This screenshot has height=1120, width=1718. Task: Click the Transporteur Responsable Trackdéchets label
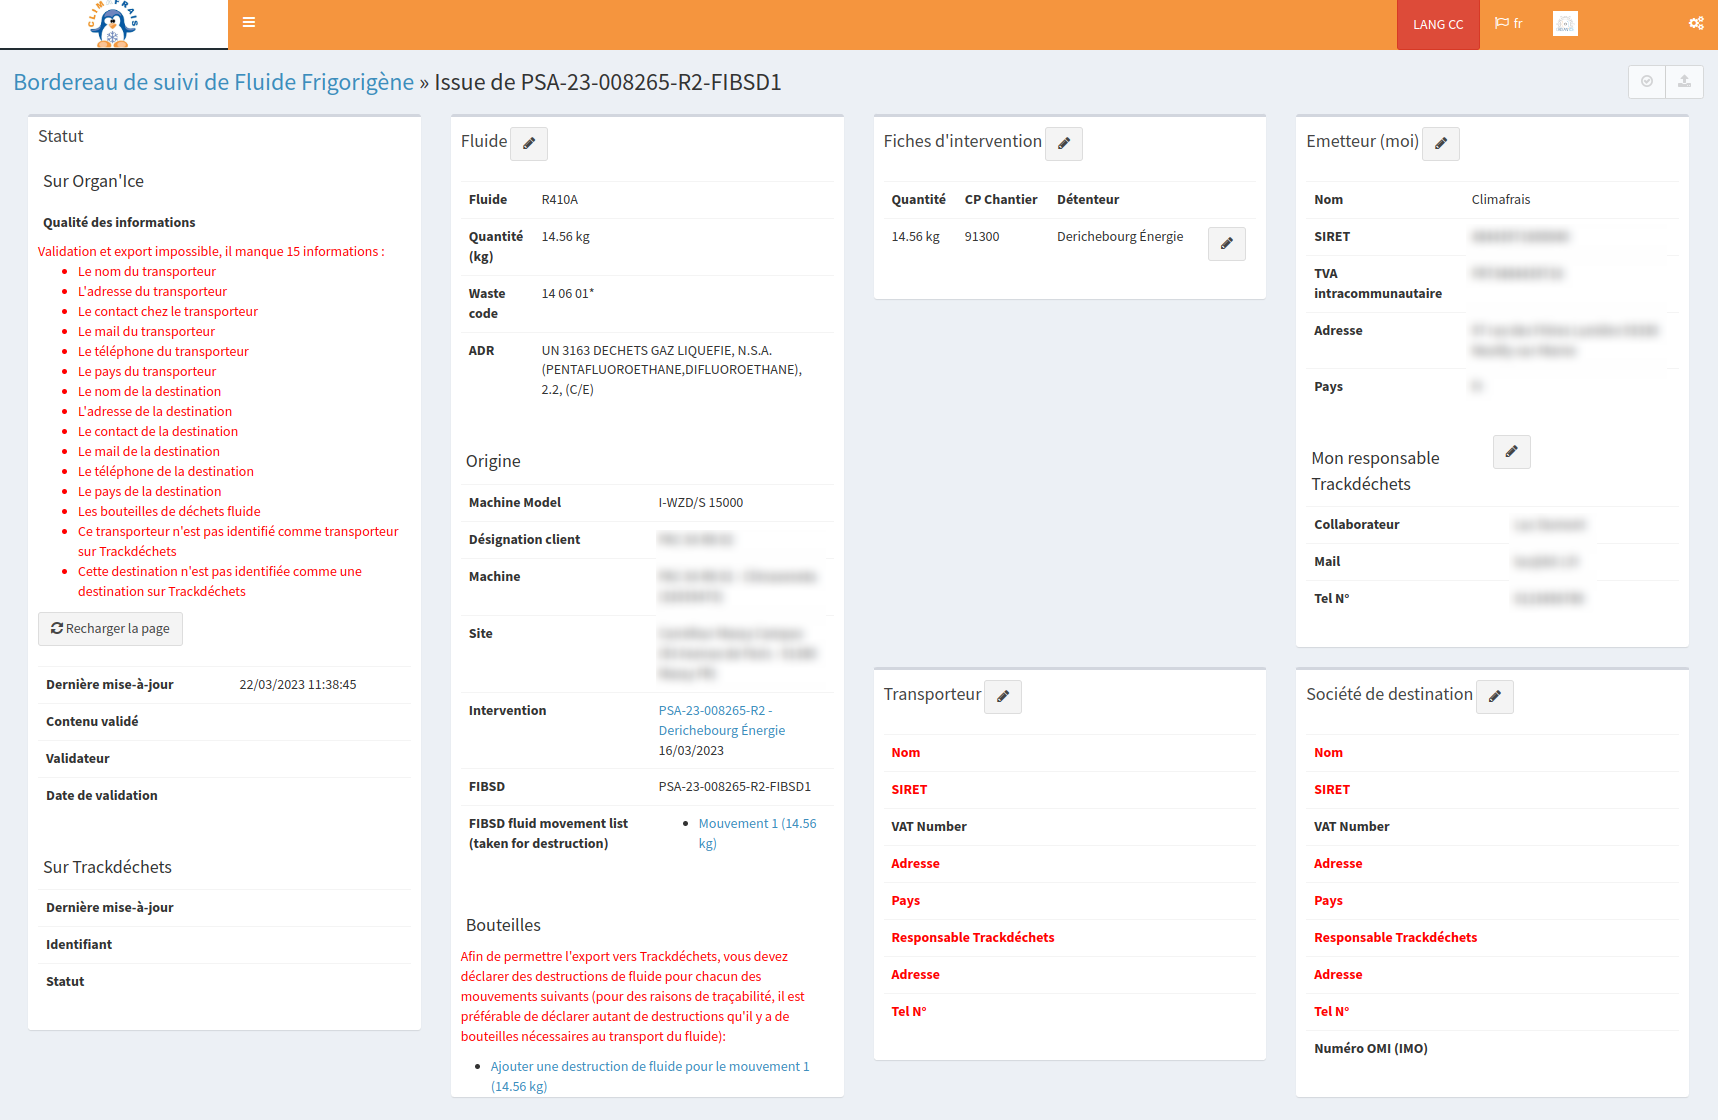point(973,938)
